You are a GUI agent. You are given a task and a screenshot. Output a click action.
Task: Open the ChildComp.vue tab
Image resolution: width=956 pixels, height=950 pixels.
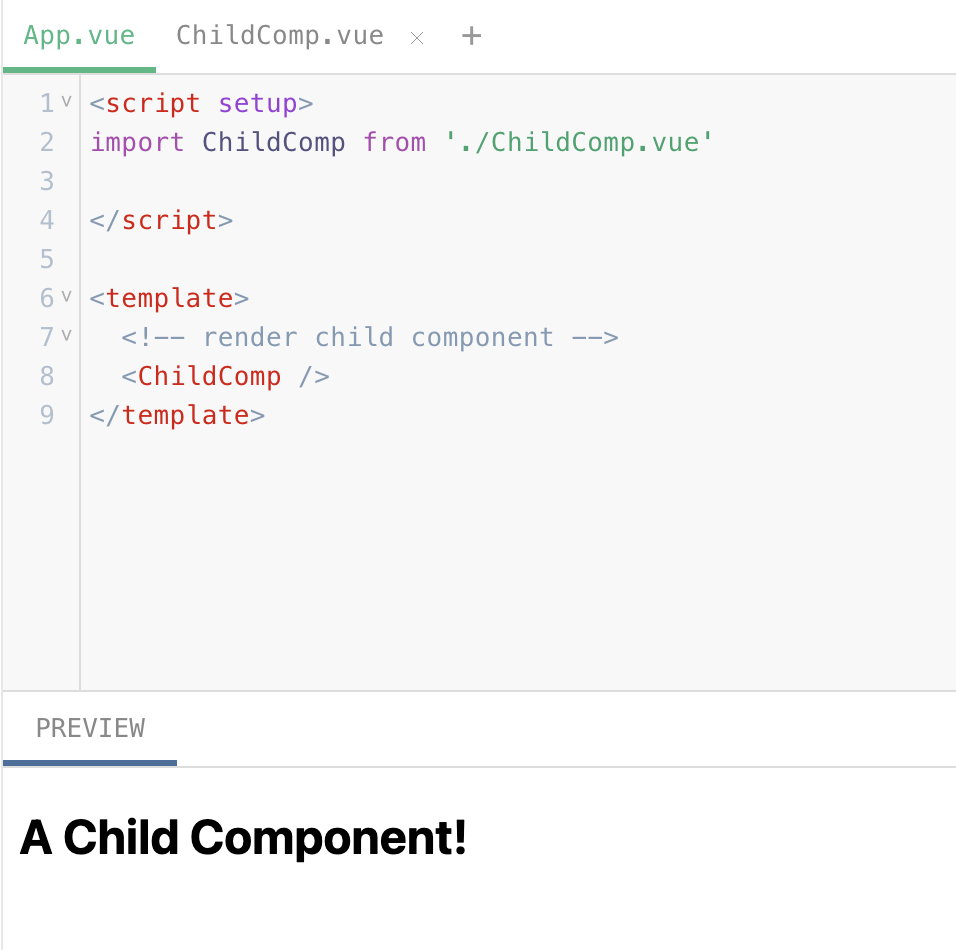[x=280, y=36]
